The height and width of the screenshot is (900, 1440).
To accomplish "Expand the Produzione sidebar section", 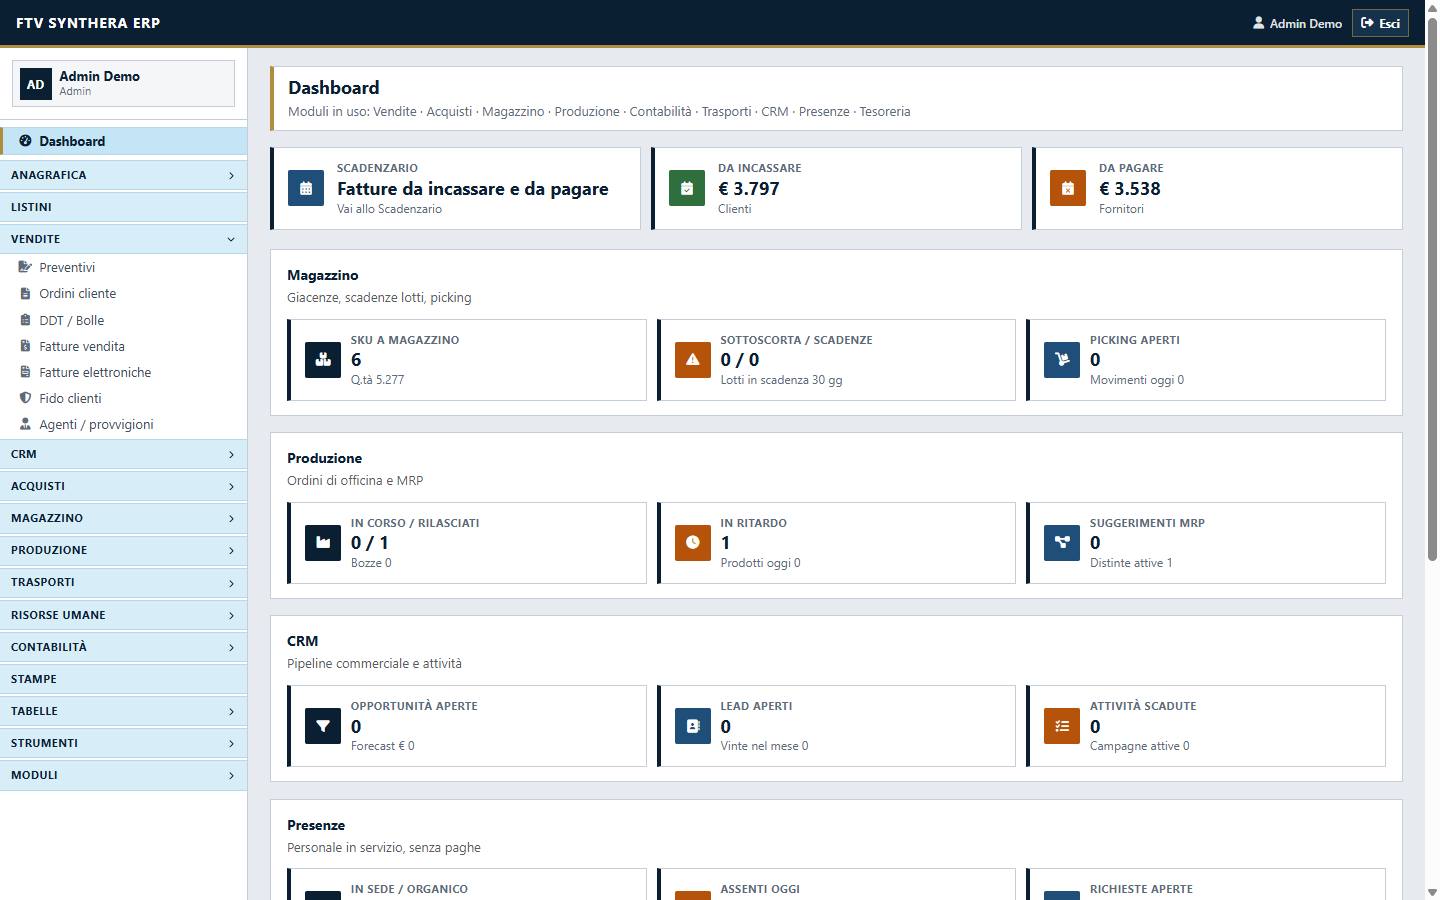I will [123, 550].
